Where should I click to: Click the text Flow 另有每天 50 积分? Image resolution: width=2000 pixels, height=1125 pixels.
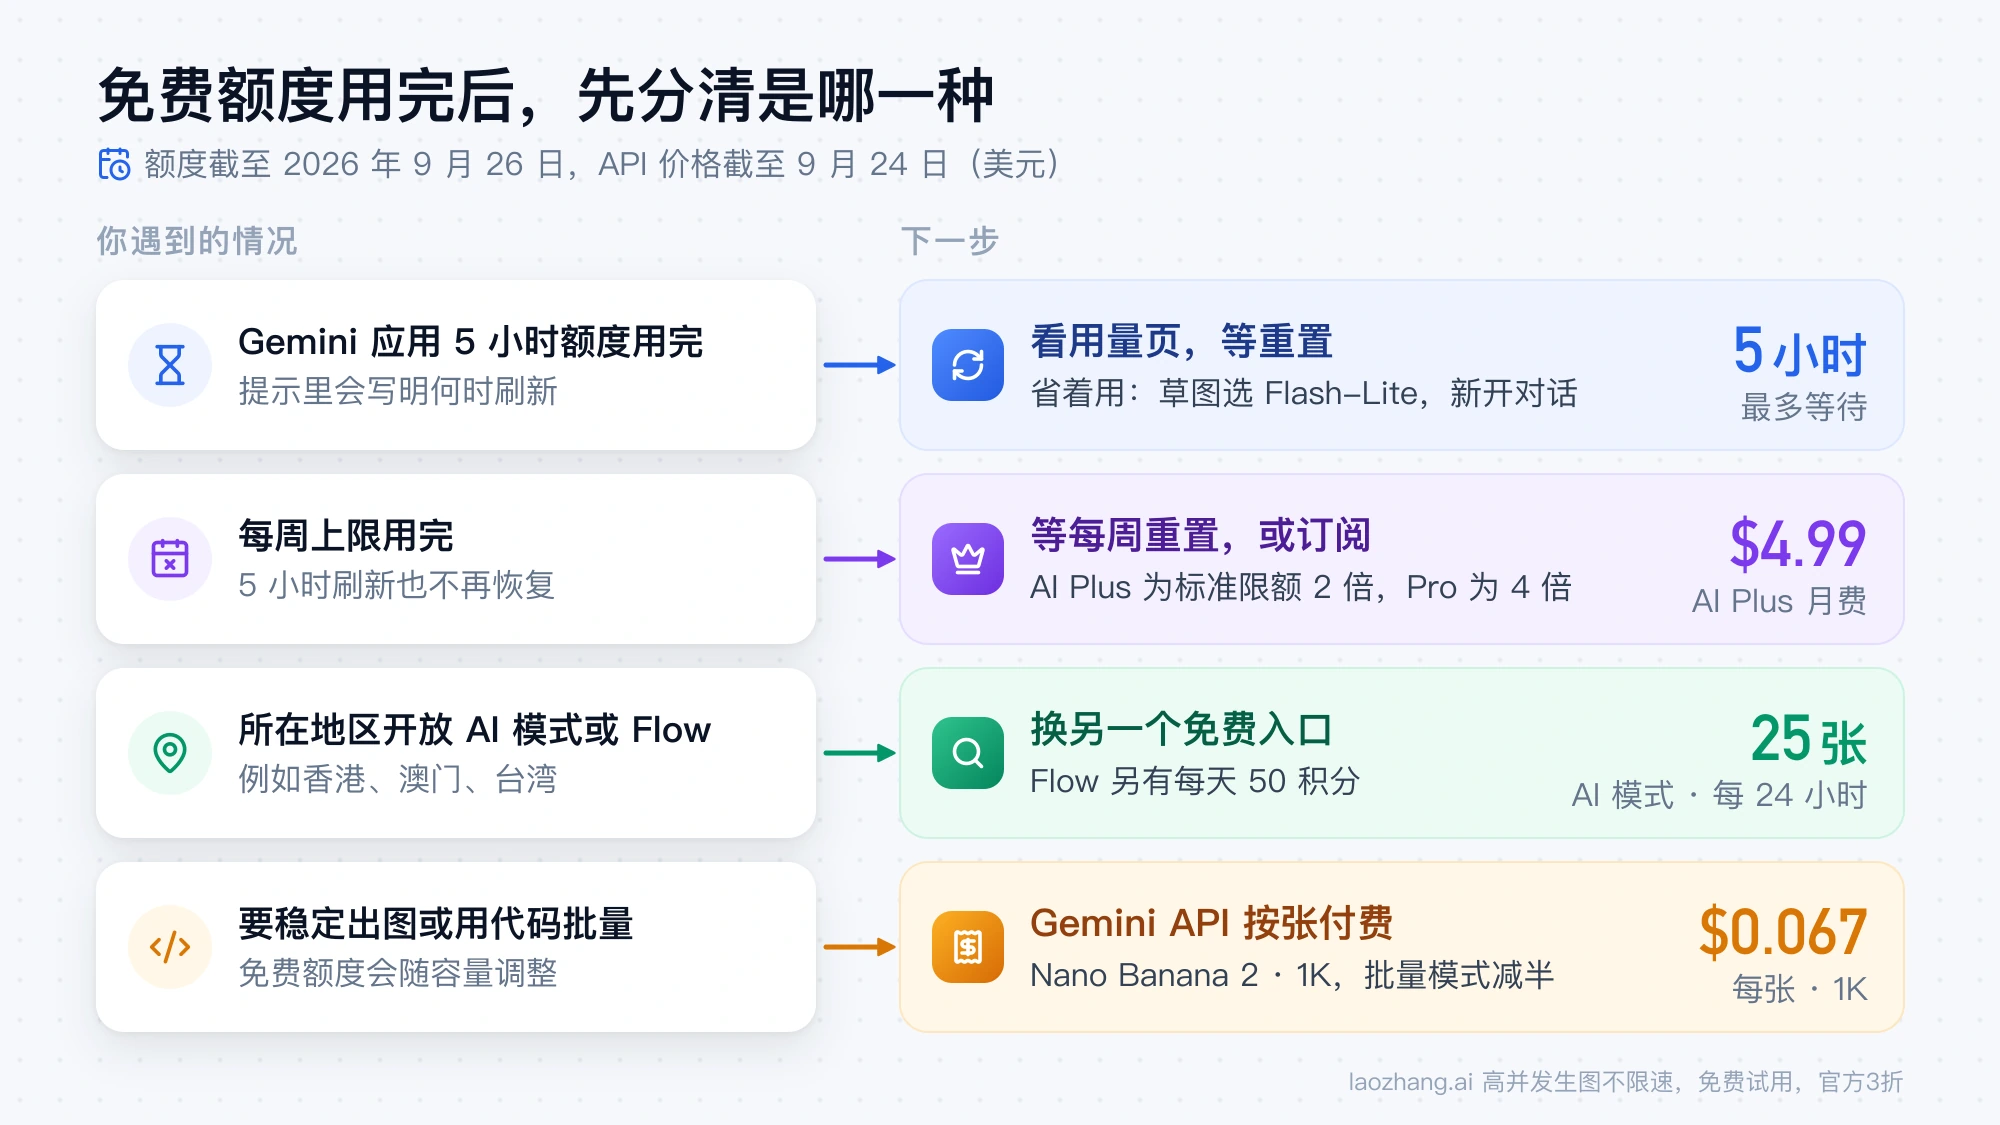(x=1195, y=782)
